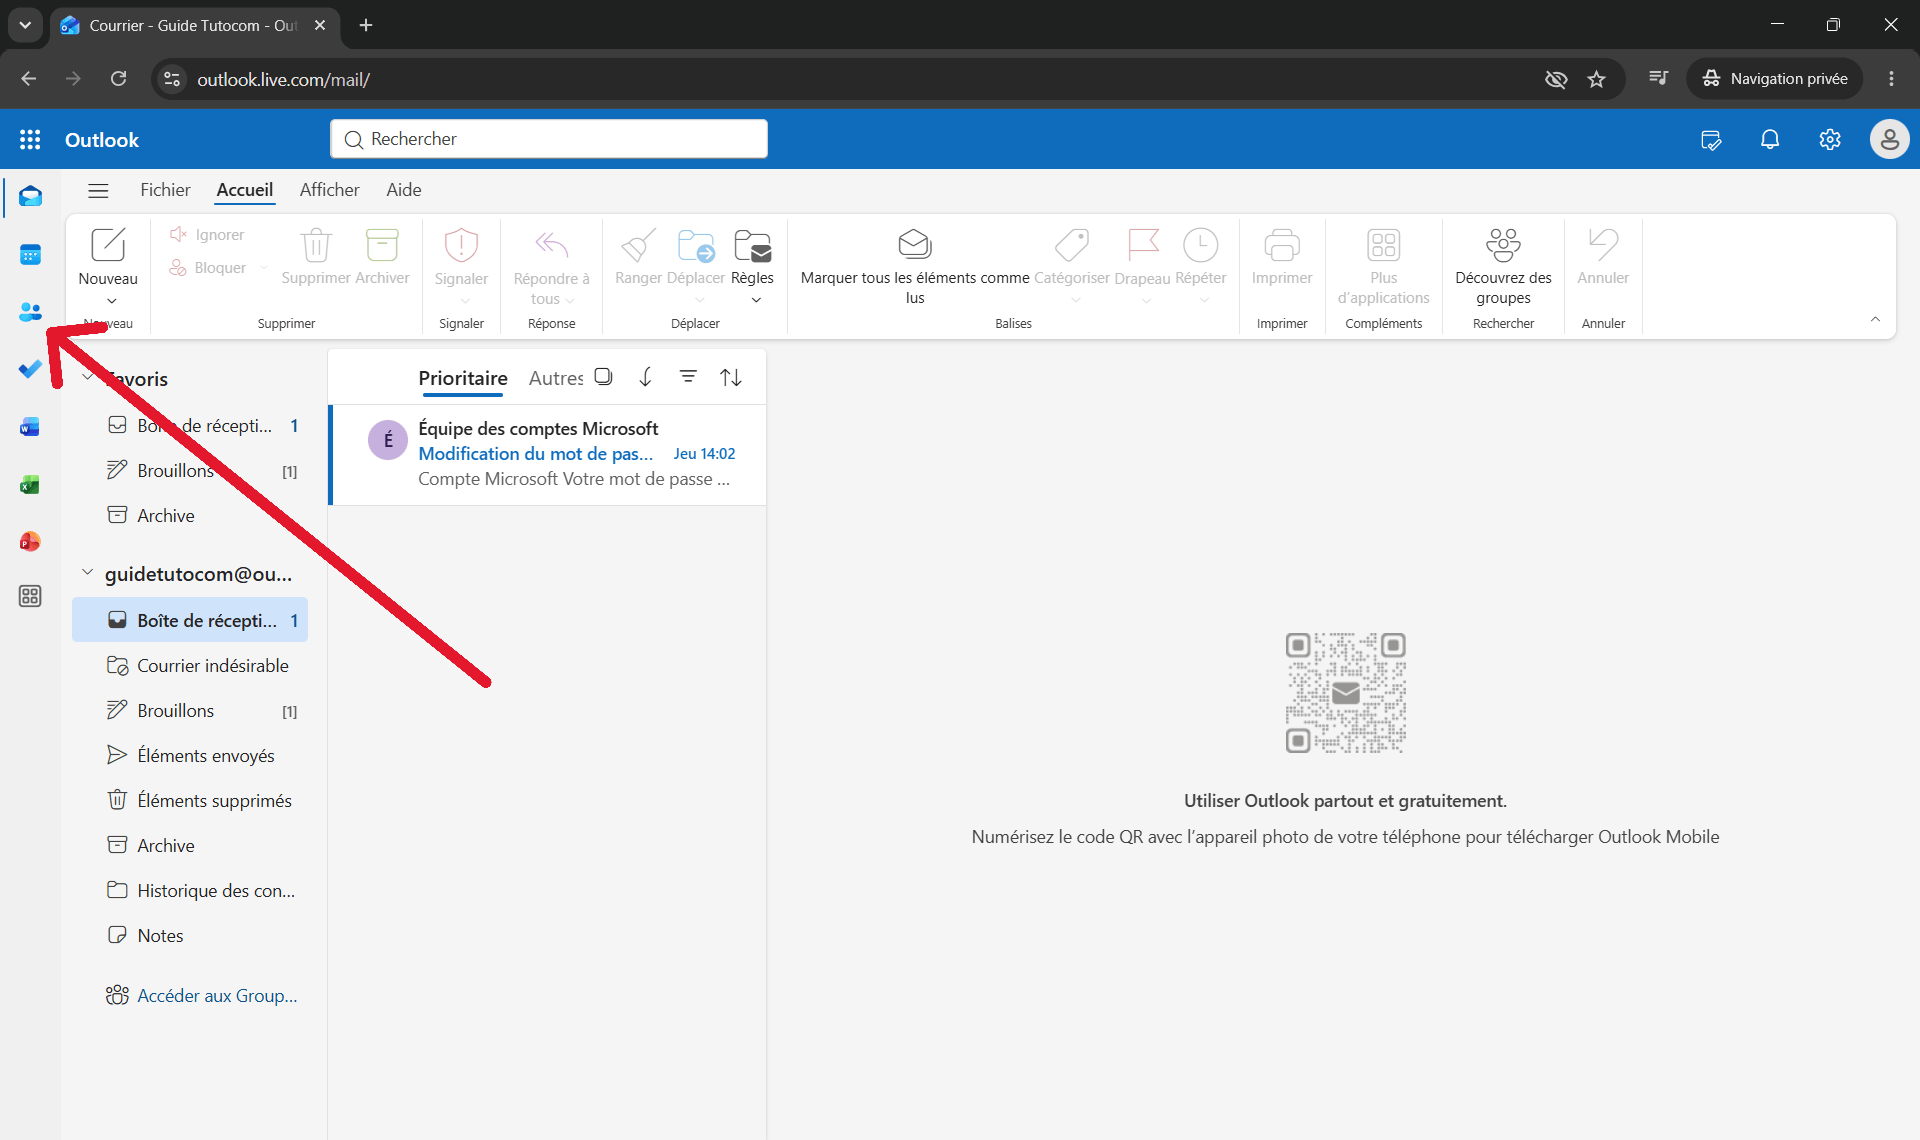
Task: Open My Day calendar-check icon in header
Action: [1711, 139]
